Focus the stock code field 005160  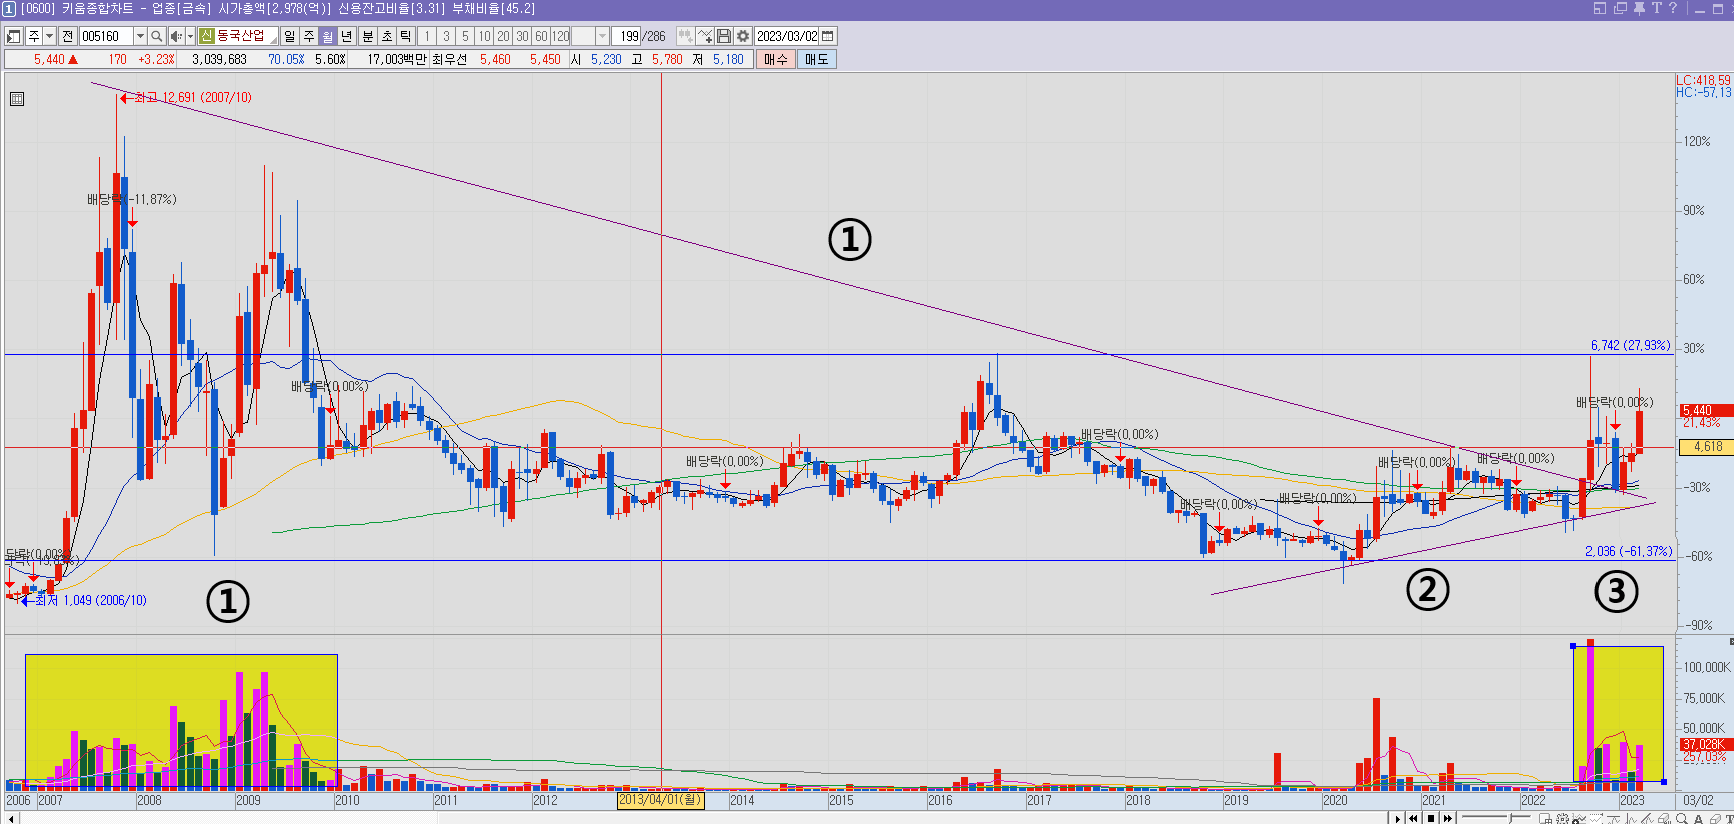point(105,36)
